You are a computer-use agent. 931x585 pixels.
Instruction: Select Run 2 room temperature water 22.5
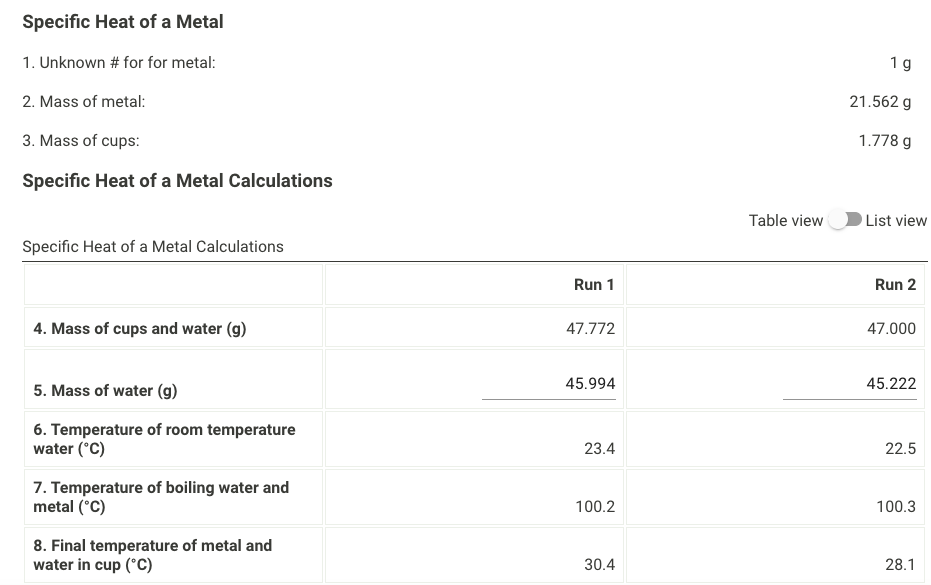(900, 448)
